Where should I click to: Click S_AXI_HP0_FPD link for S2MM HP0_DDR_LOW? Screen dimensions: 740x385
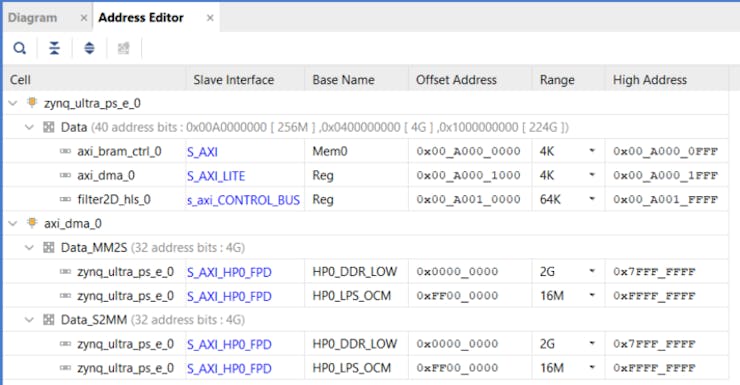tap(229, 344)
